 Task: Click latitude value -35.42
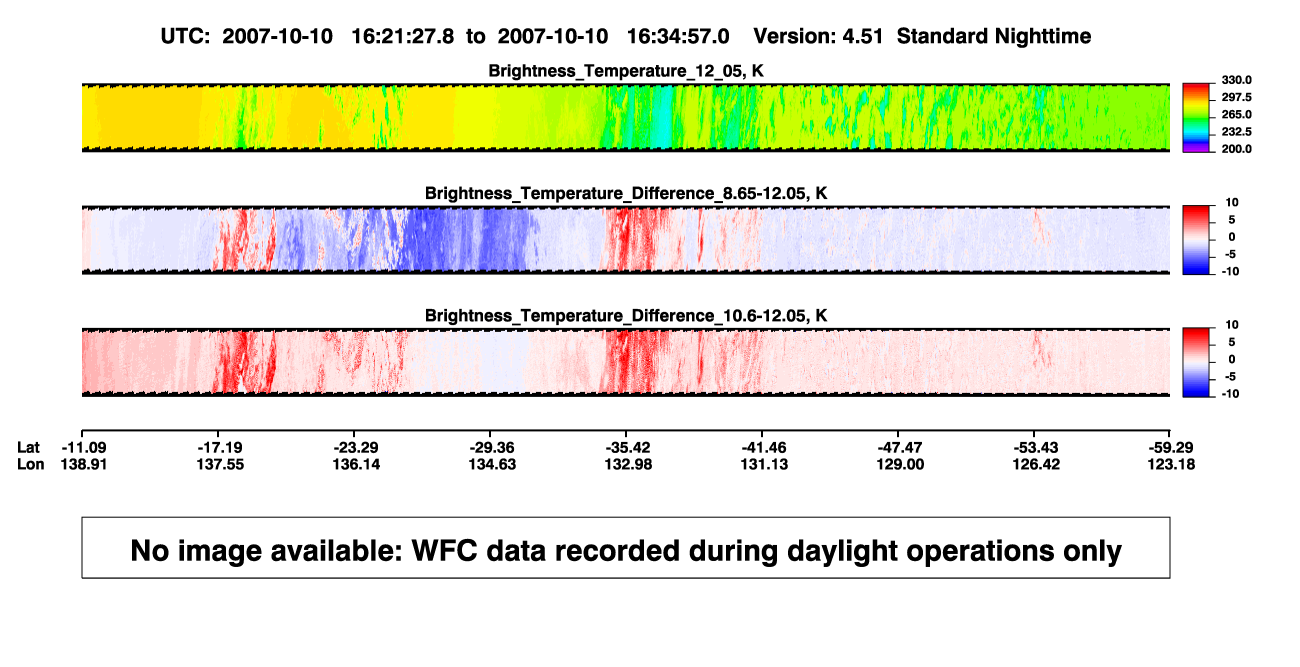(628, 447)
